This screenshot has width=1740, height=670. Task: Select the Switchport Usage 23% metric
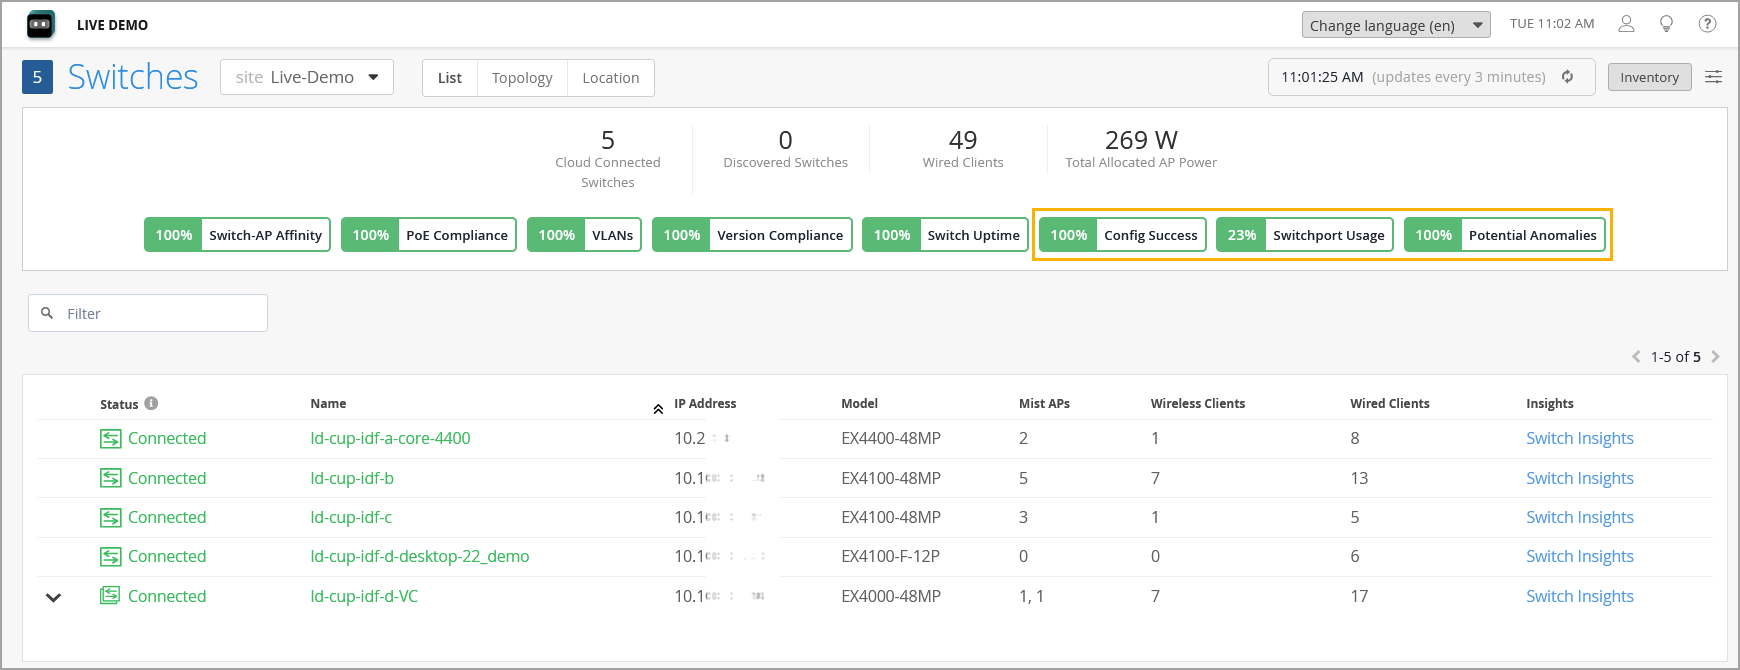coord(1304,235)
